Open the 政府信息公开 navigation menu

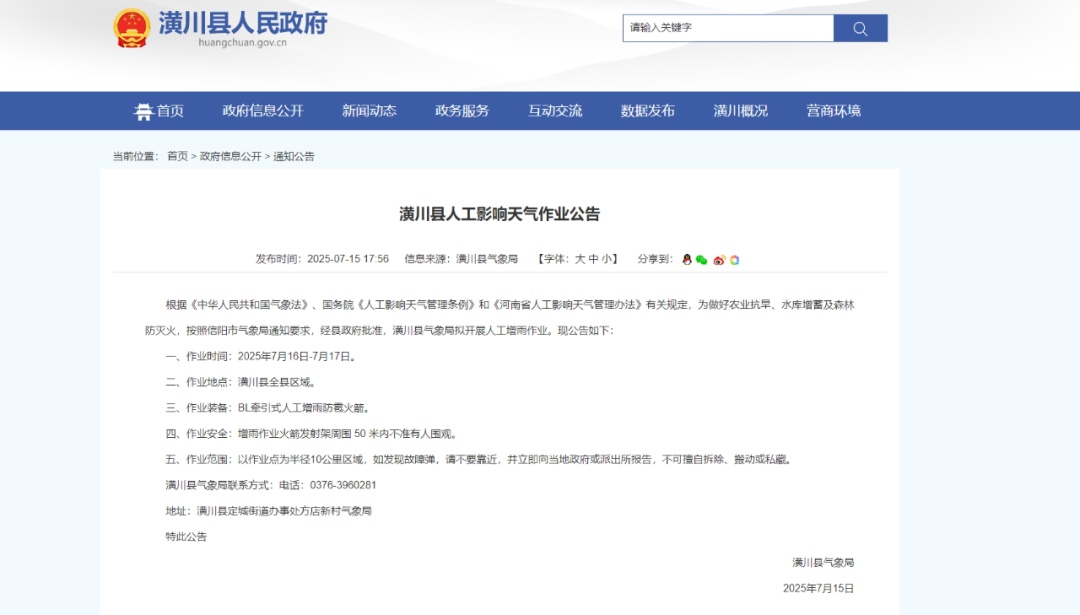[264, 111]
